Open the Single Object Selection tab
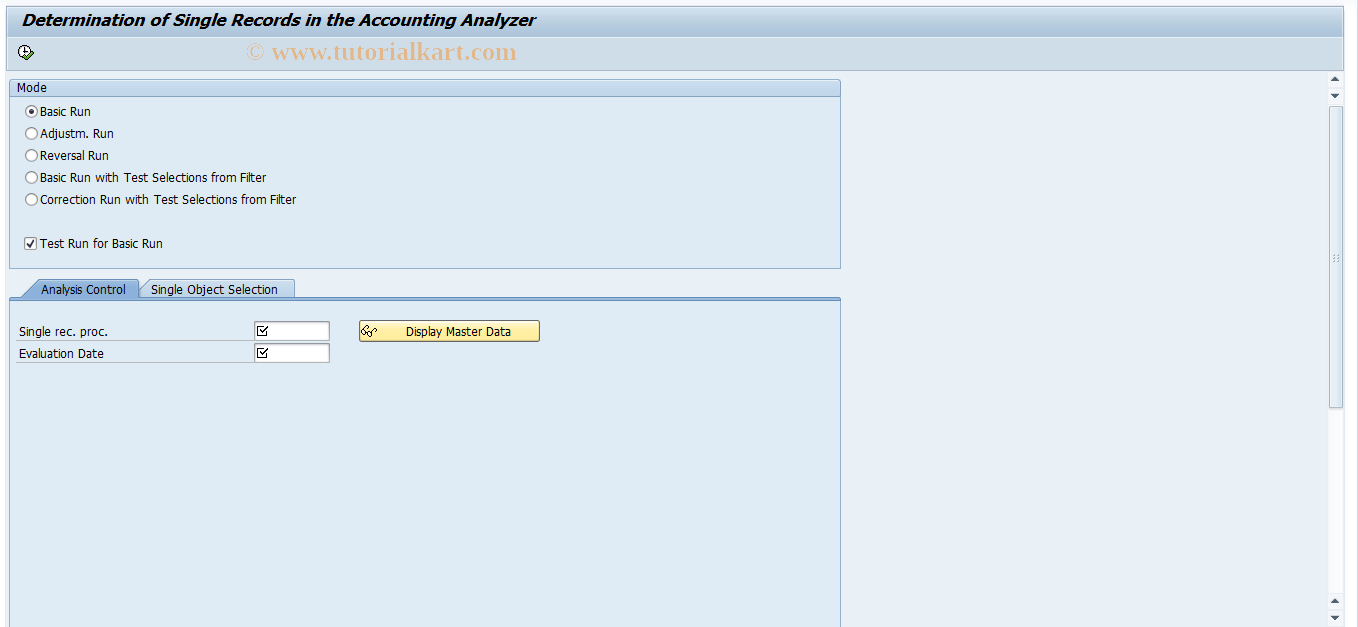The height and width of the screenshot is (627, 1358). pos(214,289)
